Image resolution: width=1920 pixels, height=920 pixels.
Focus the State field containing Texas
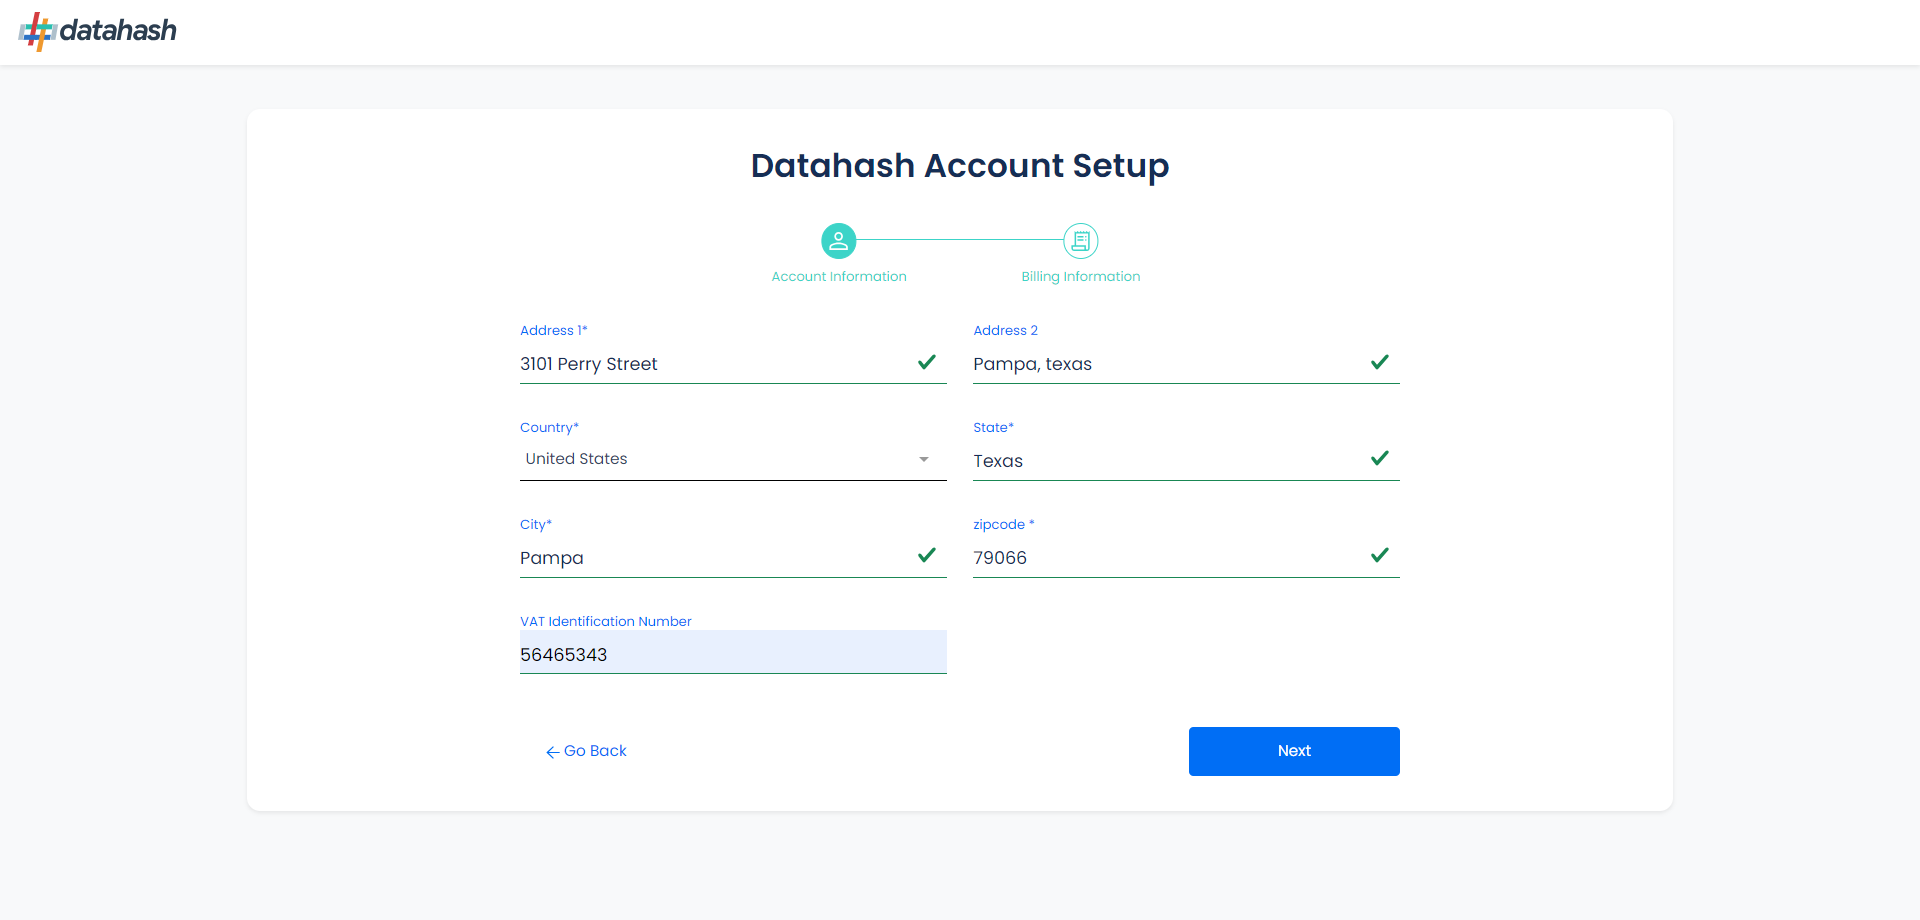point(1186,461)
